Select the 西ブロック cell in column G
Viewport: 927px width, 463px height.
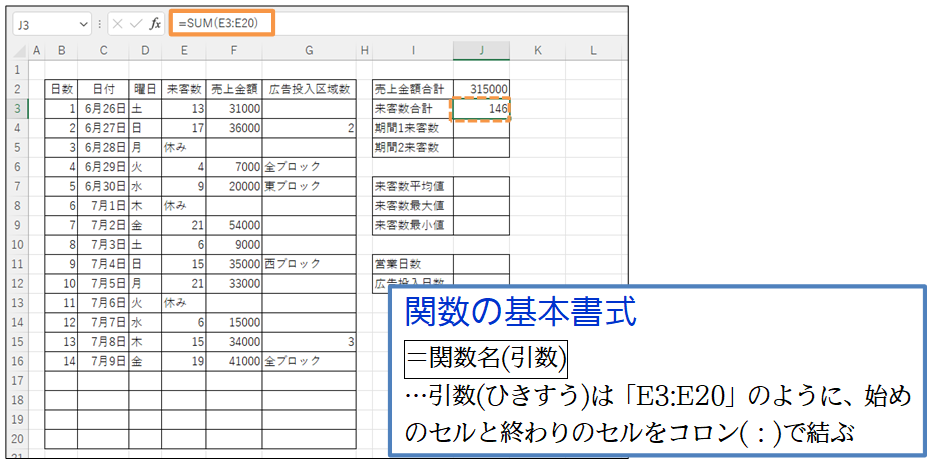pos(309,262)
